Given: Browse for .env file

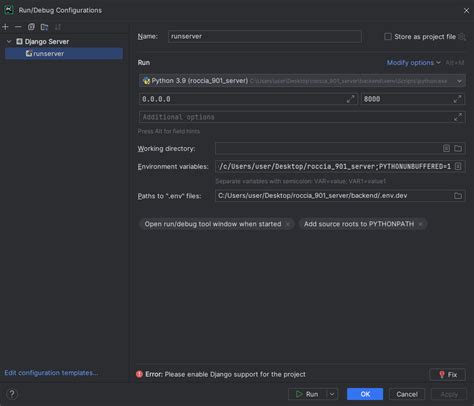Looking at the screenshot, I should 458,196.
